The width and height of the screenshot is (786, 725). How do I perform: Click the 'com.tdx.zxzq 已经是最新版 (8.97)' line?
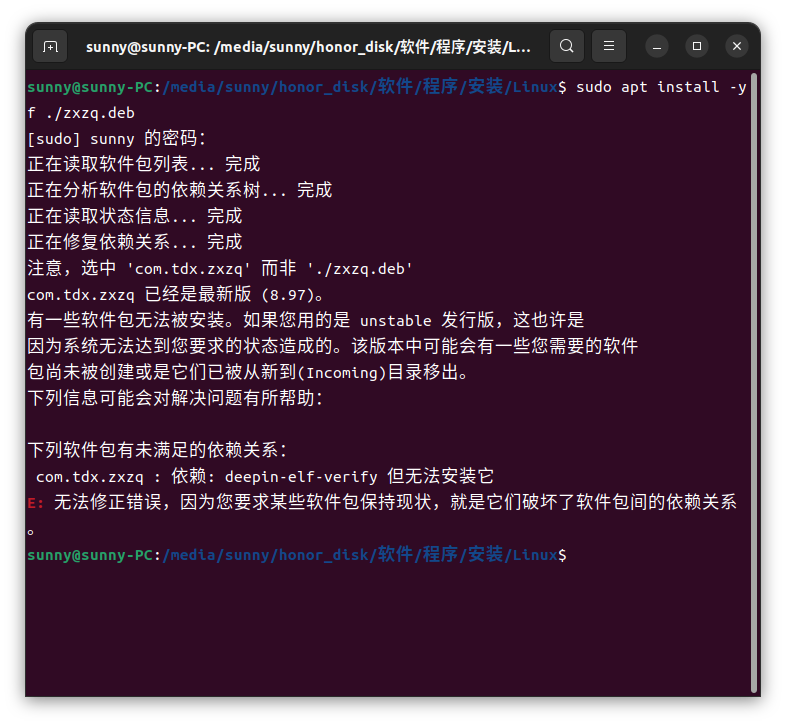(x=175, y=295)
